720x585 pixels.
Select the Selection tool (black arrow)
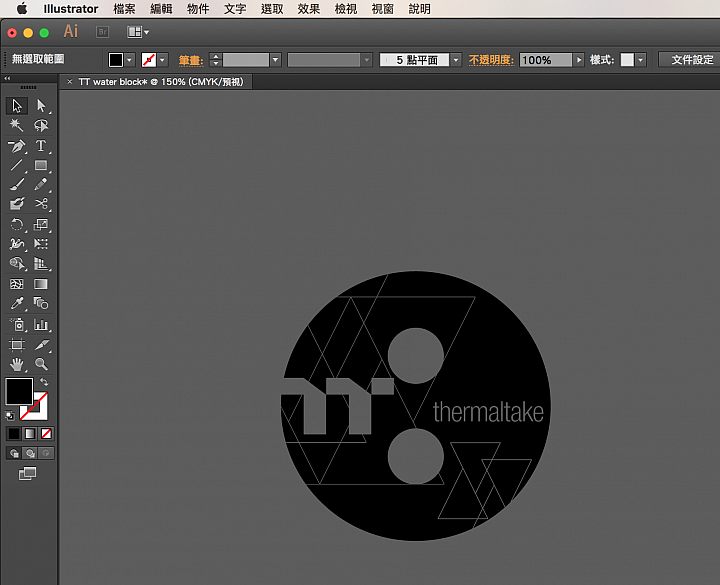17,106
